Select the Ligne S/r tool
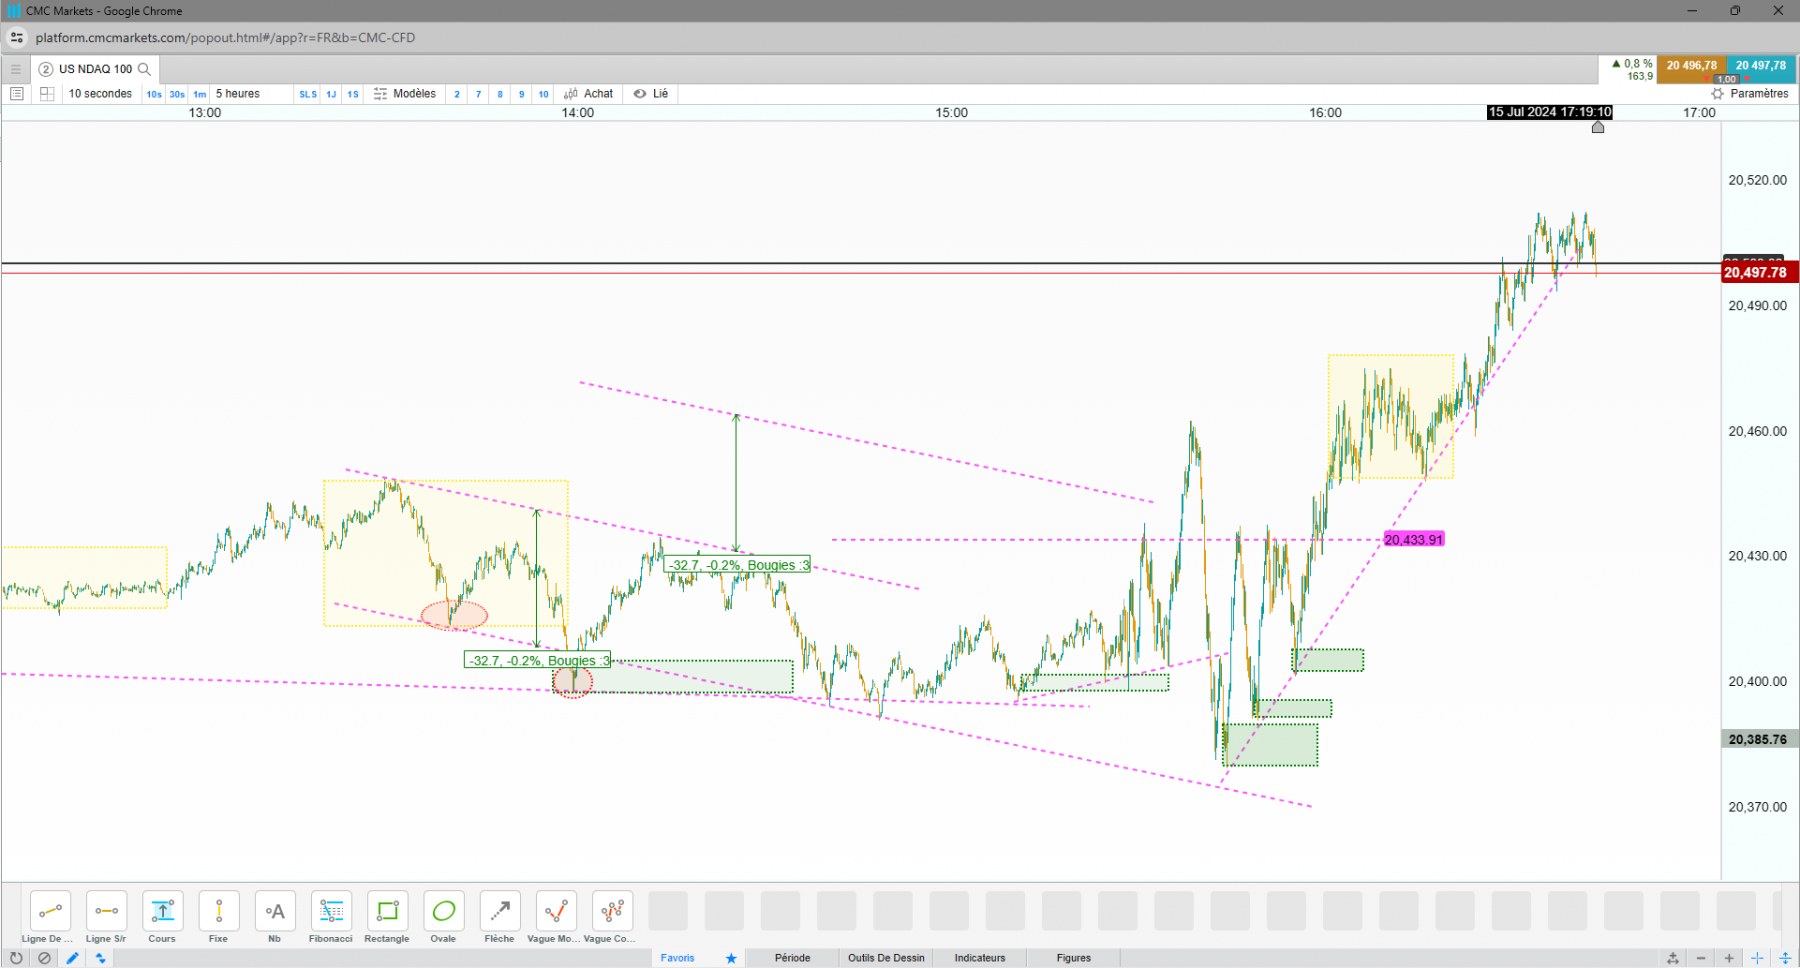This screenshot has width=1800, height=968. click(106, 917)
